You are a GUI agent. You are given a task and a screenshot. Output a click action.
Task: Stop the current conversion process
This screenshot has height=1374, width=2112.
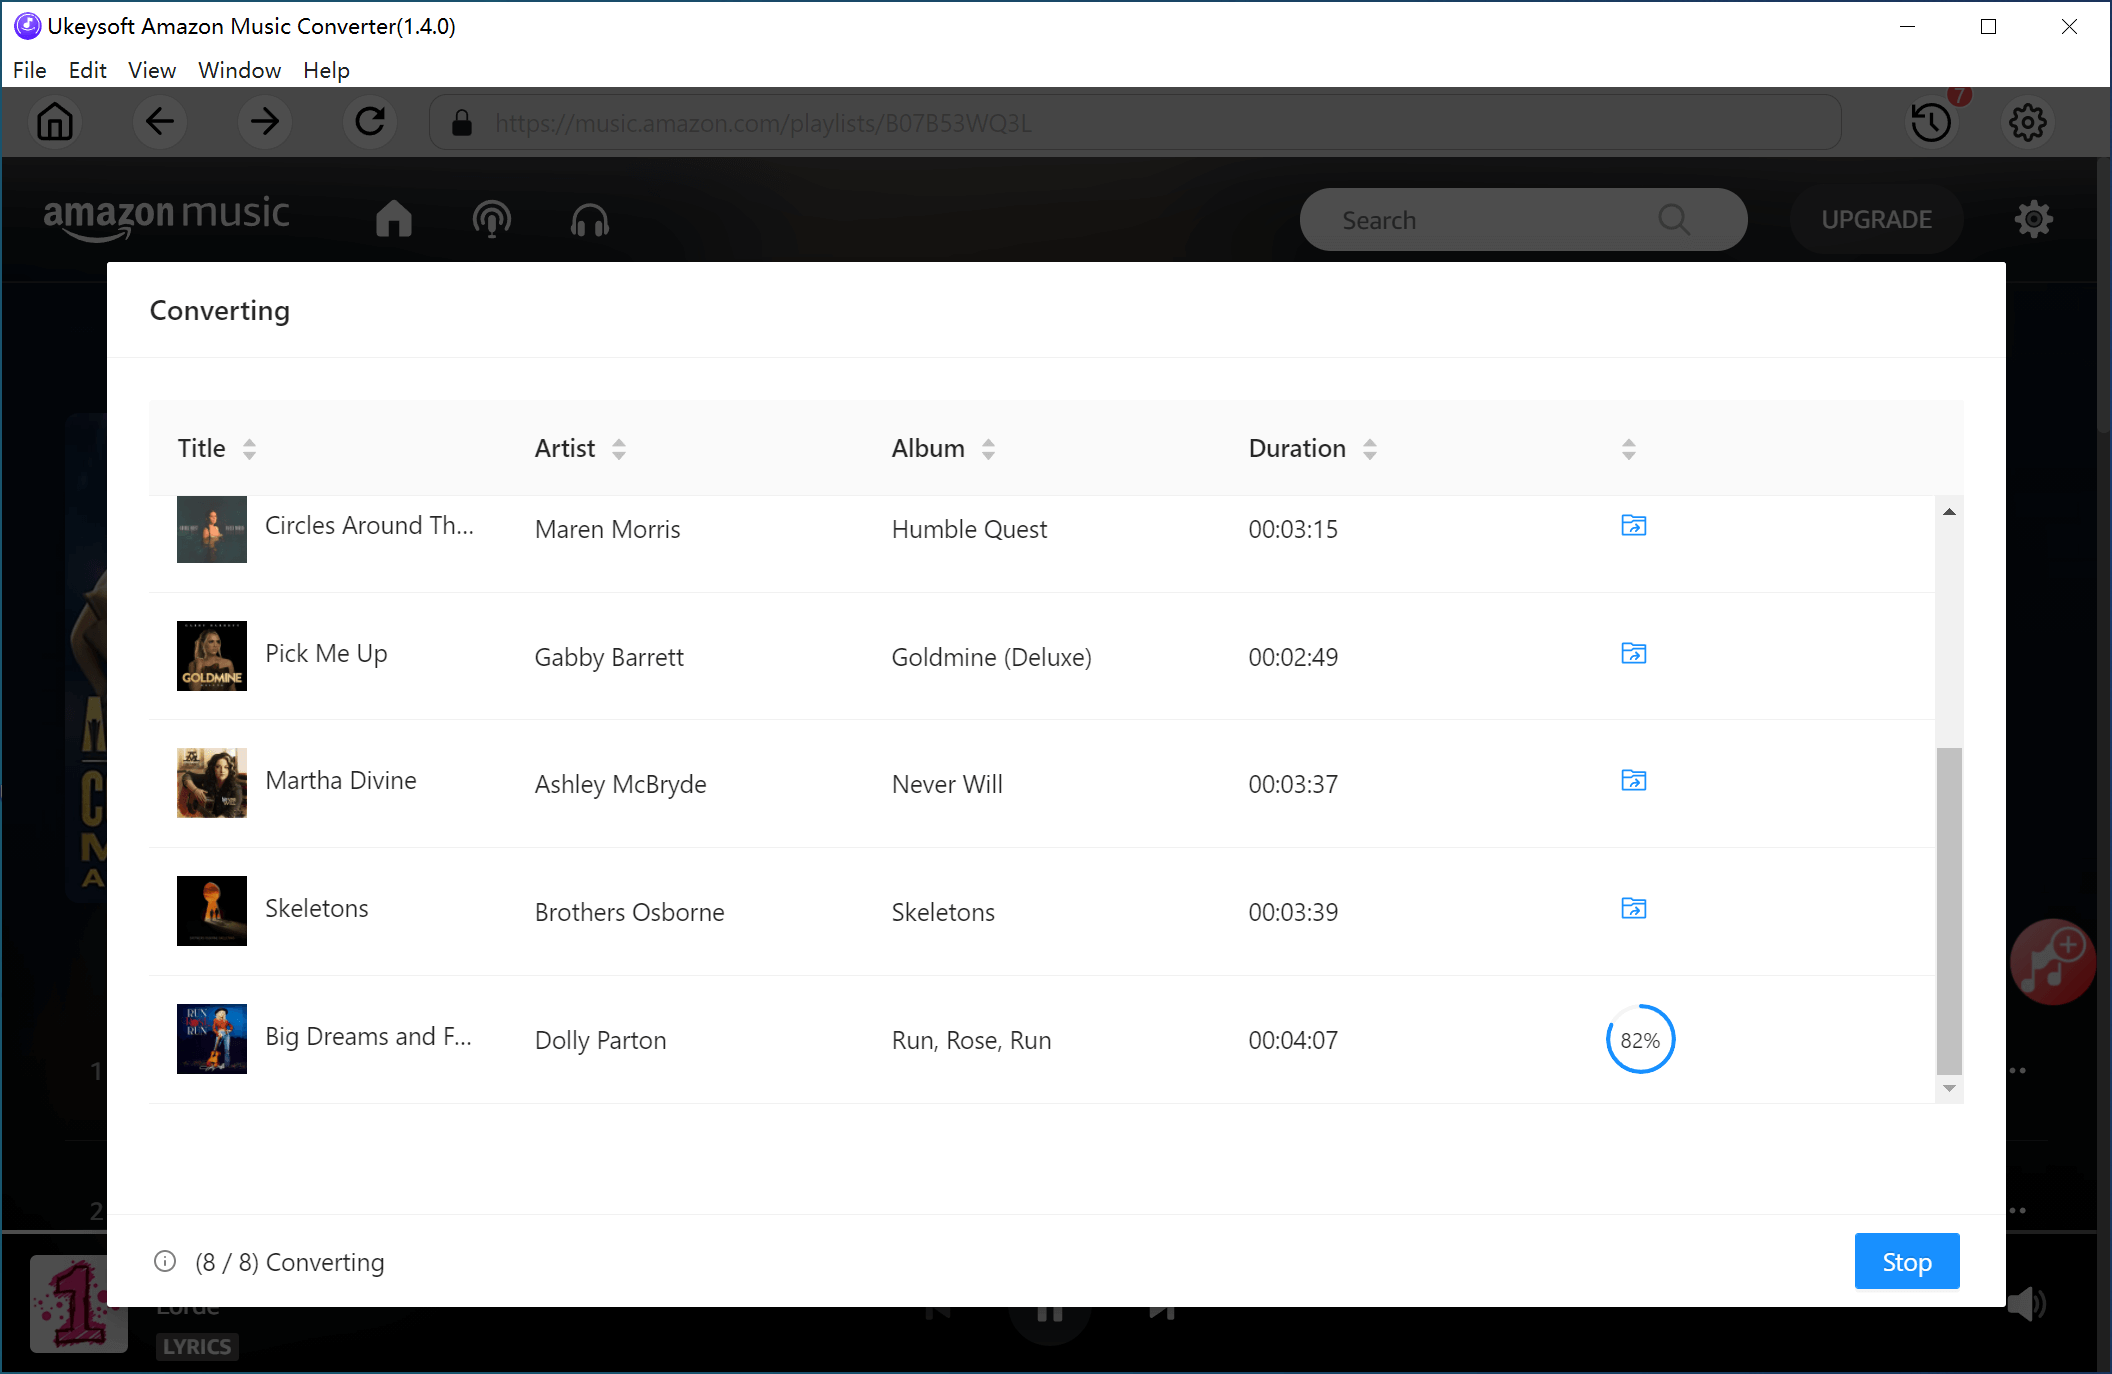coord(1906,1262)
